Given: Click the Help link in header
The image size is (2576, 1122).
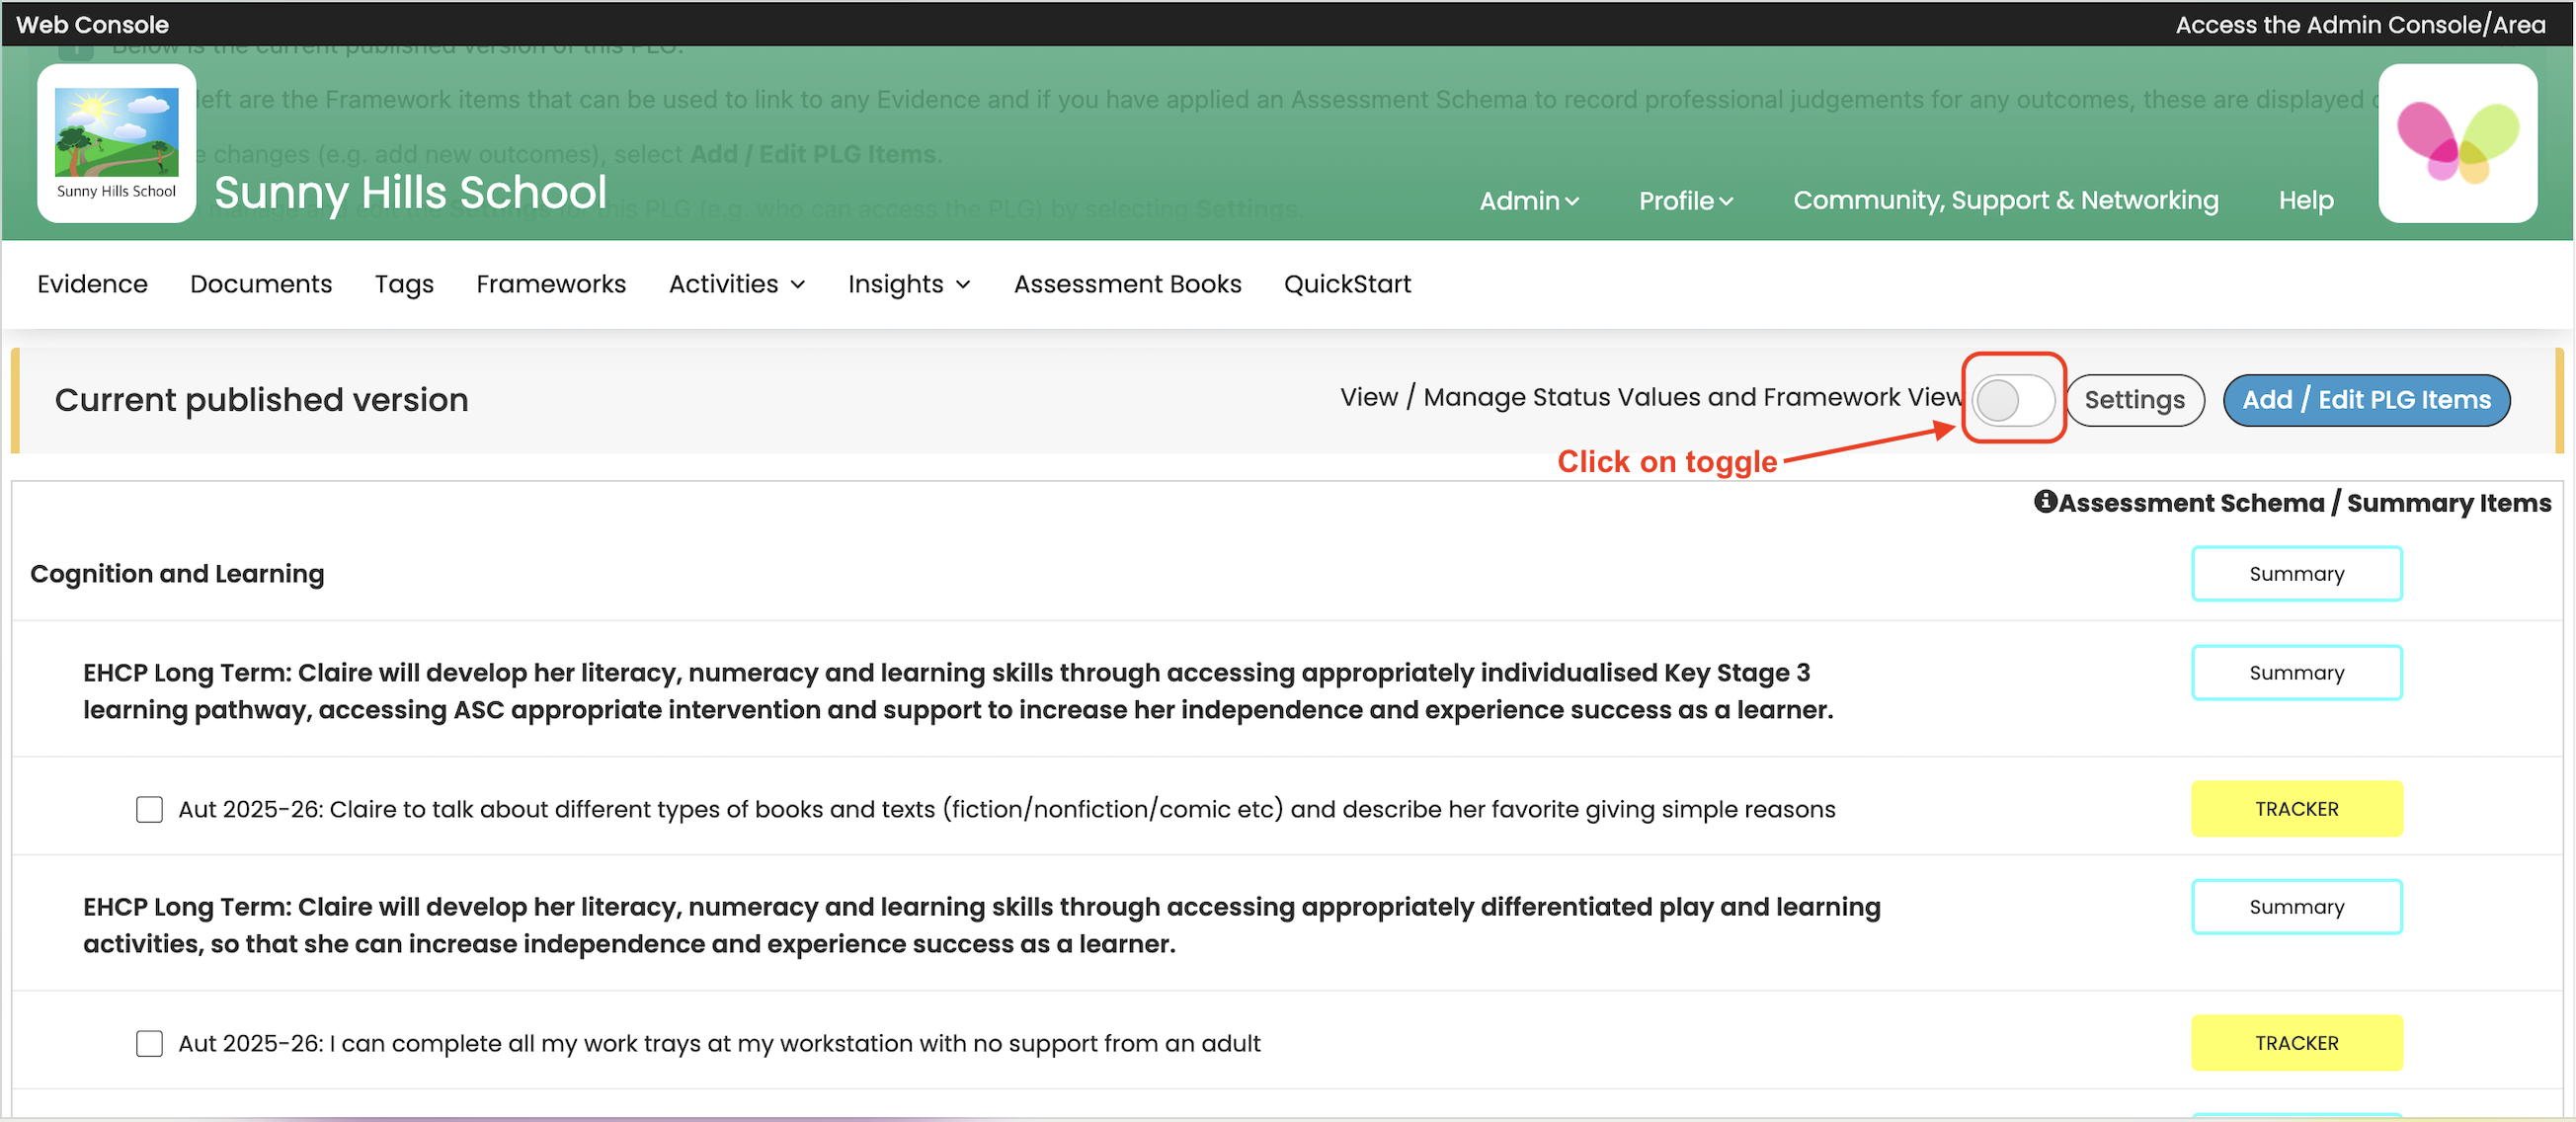Looking at the screenshot, I should pos(2305,200).
